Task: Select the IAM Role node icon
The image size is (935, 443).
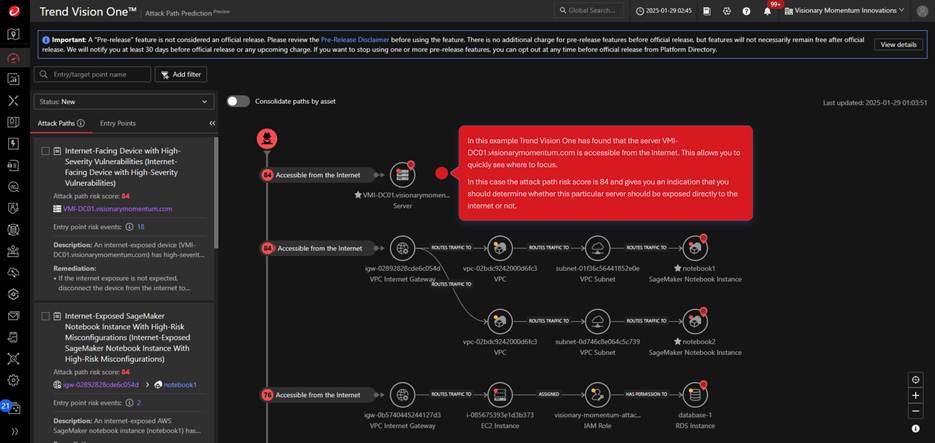Action: pos(597,395)
